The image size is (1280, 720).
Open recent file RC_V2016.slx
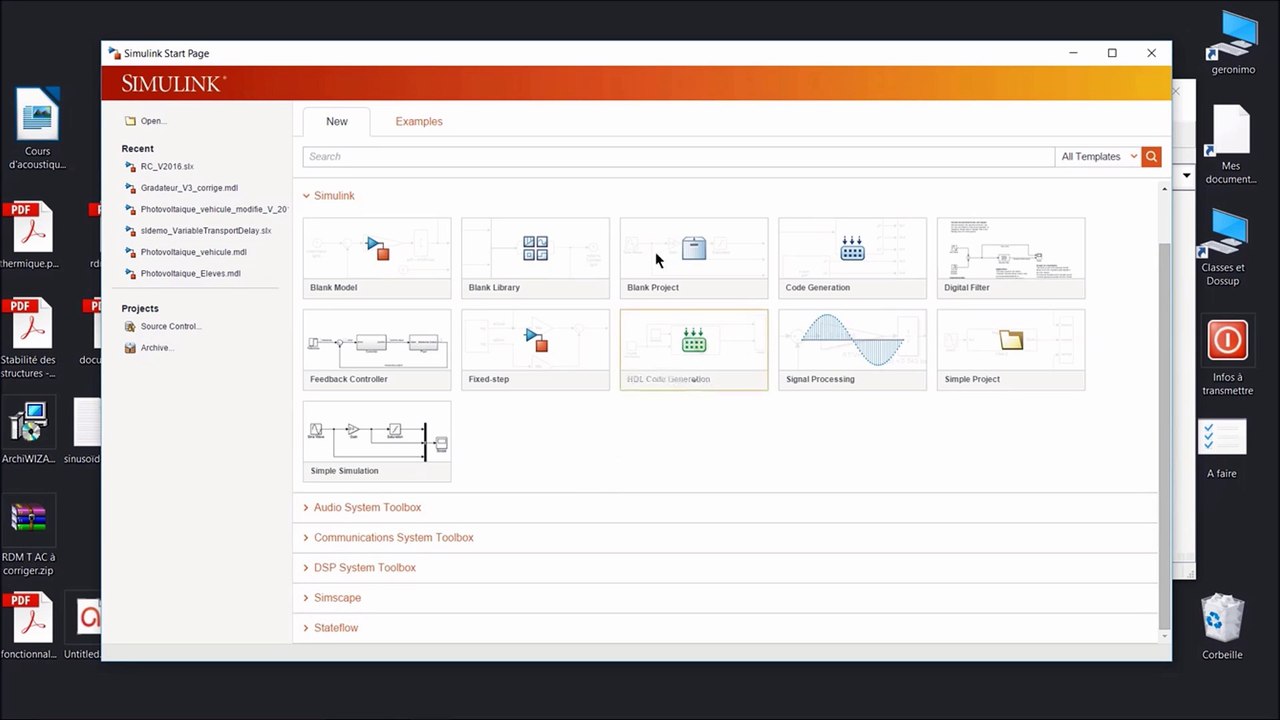coord(167,167)
